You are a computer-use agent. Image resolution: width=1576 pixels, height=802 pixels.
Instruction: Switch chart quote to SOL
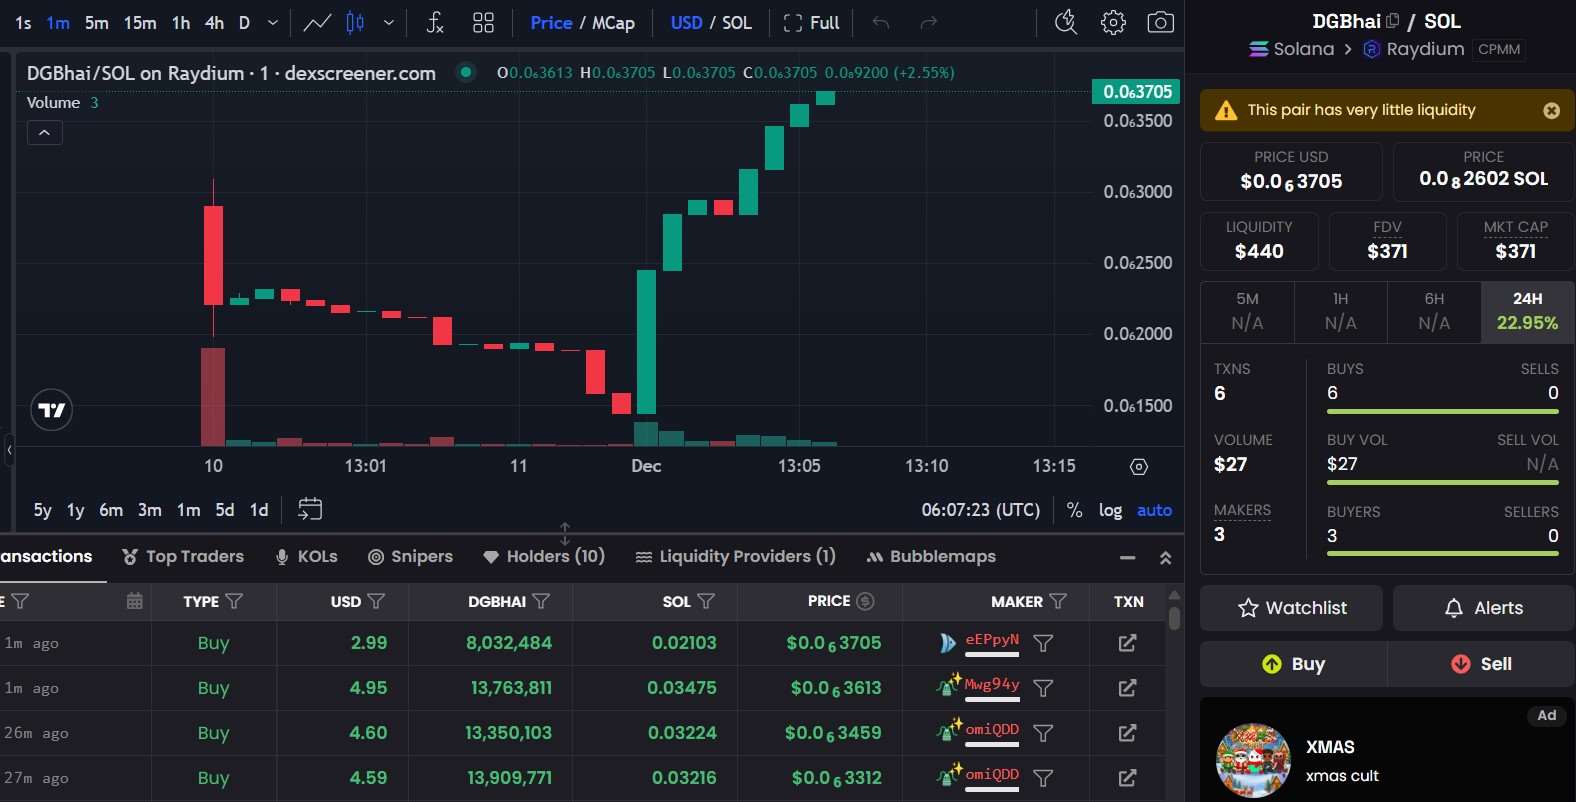(737, 22)
